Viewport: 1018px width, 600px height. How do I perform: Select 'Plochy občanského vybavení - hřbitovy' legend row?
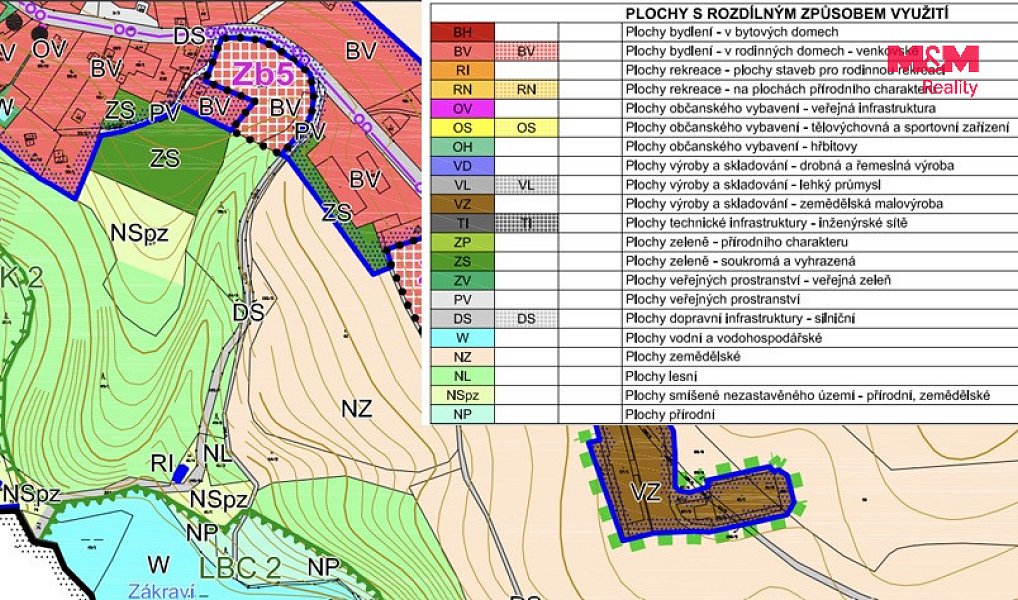click(x=741, y=147)
